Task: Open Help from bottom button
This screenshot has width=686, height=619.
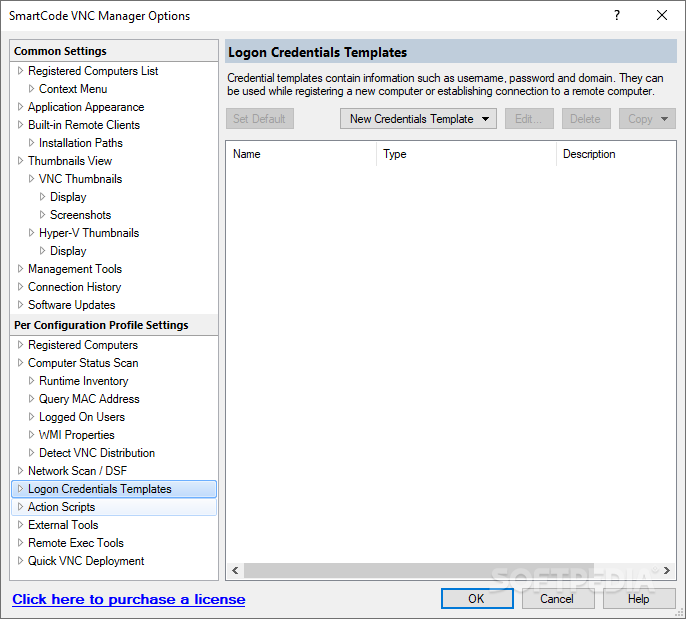Action: pyautogui.click(x=639, y=598)
